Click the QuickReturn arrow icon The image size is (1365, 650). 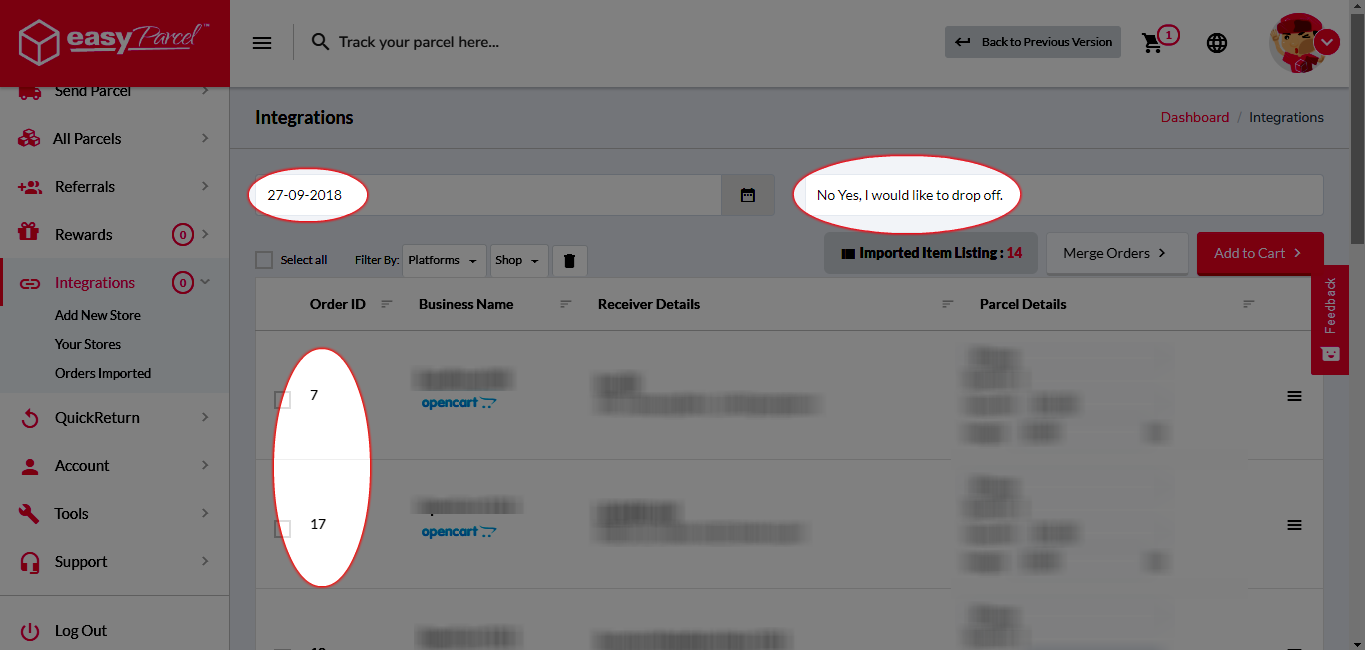(29, 418)
